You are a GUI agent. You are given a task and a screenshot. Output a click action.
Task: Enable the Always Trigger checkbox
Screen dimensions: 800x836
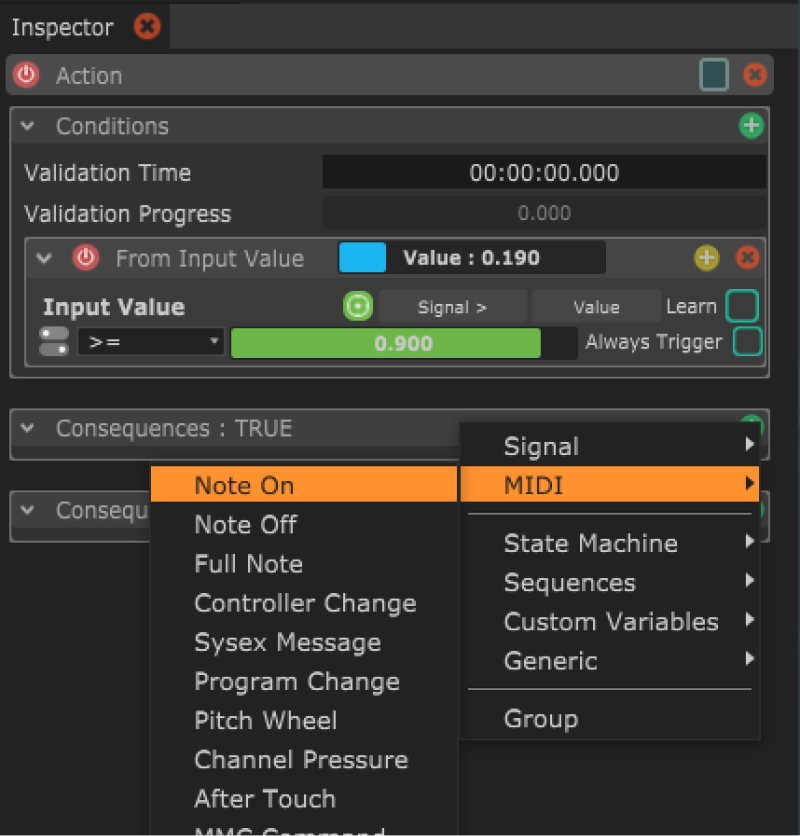[747, 342]
